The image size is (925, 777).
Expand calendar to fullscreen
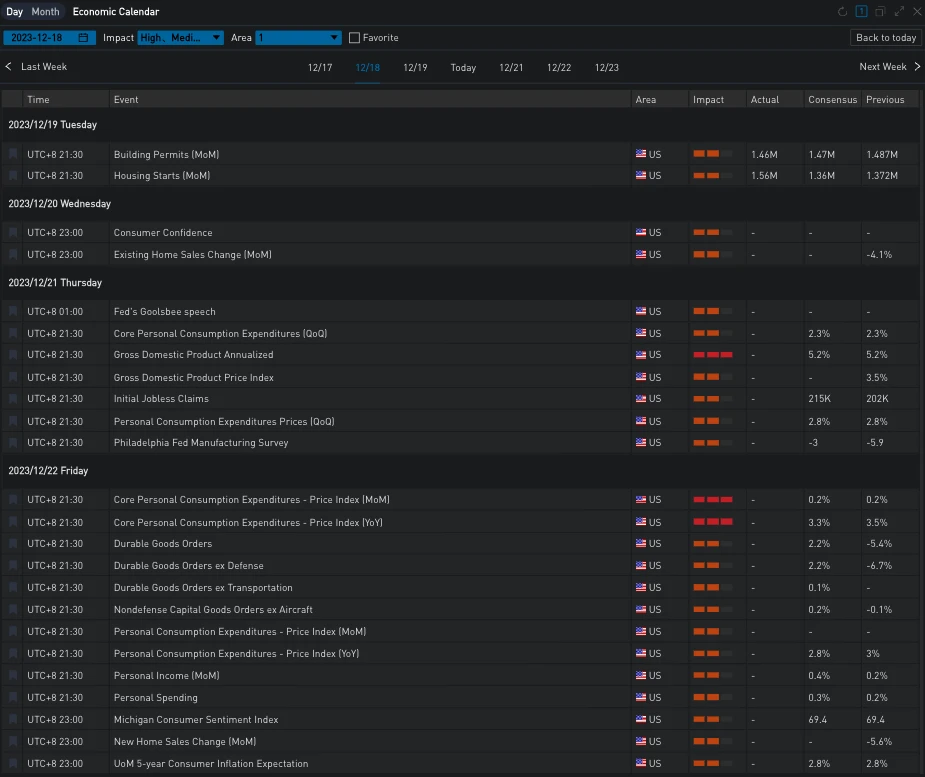coord(899,12)
